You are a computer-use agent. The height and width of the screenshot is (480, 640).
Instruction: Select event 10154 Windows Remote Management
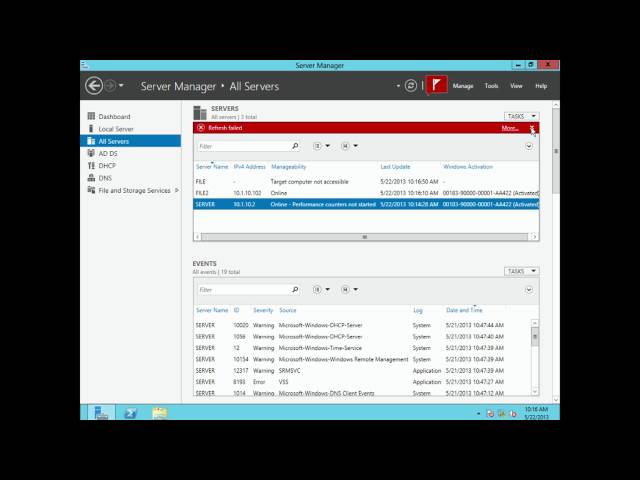coord(362,359)
